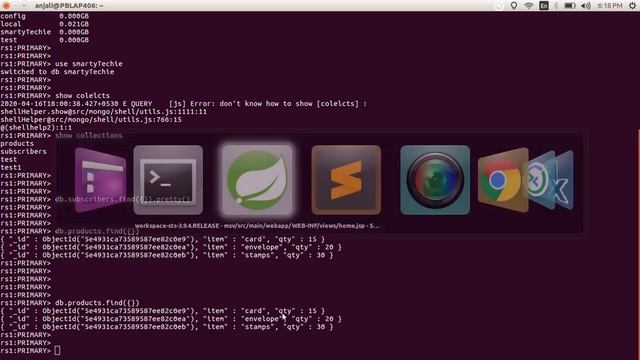Open the battery status indicator
Screen dimensions: 640x360
coord(570,6)
